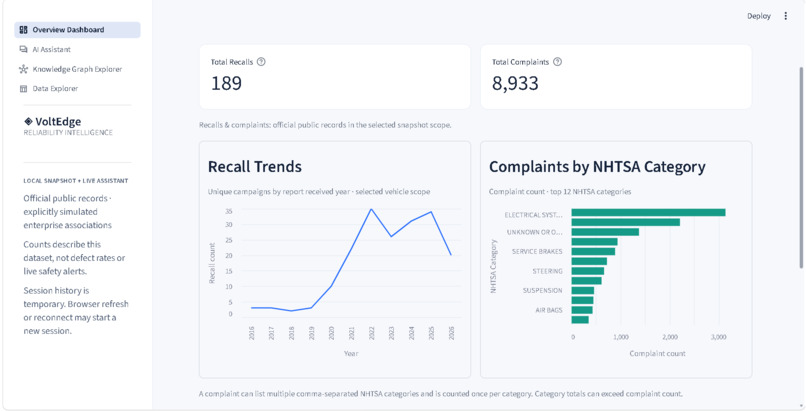Click the Complaints by NHTSA Category heading
Viewport: 806px width, 411px height.
click(x=597, y=166)
